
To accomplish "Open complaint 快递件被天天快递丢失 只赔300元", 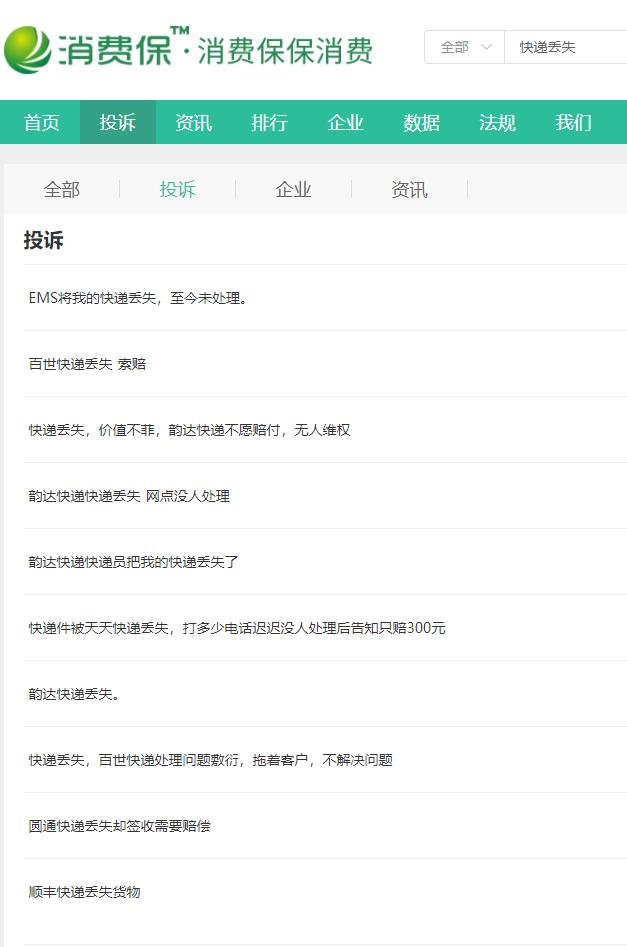I will coord(237,628).
